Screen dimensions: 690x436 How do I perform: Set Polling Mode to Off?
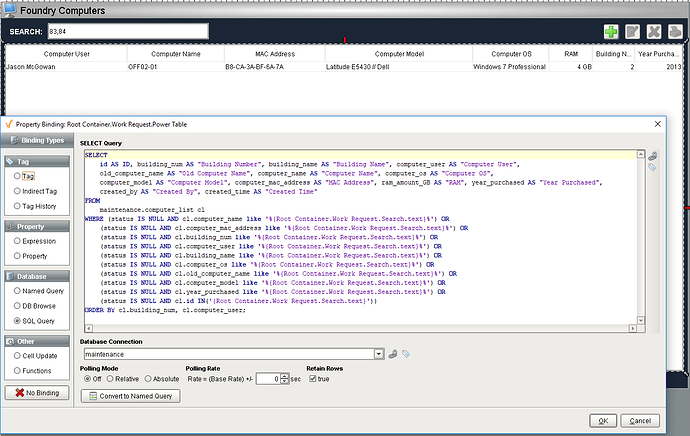[x=87, y=379]
